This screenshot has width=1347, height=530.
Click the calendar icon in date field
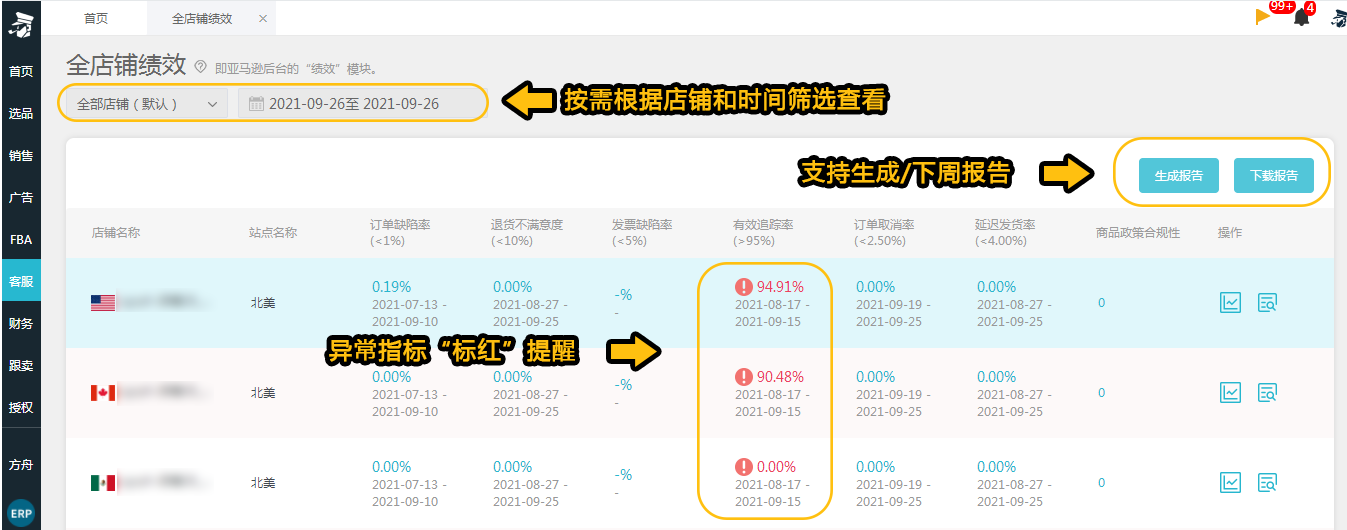pyautogui.click(x=256, y=103)
